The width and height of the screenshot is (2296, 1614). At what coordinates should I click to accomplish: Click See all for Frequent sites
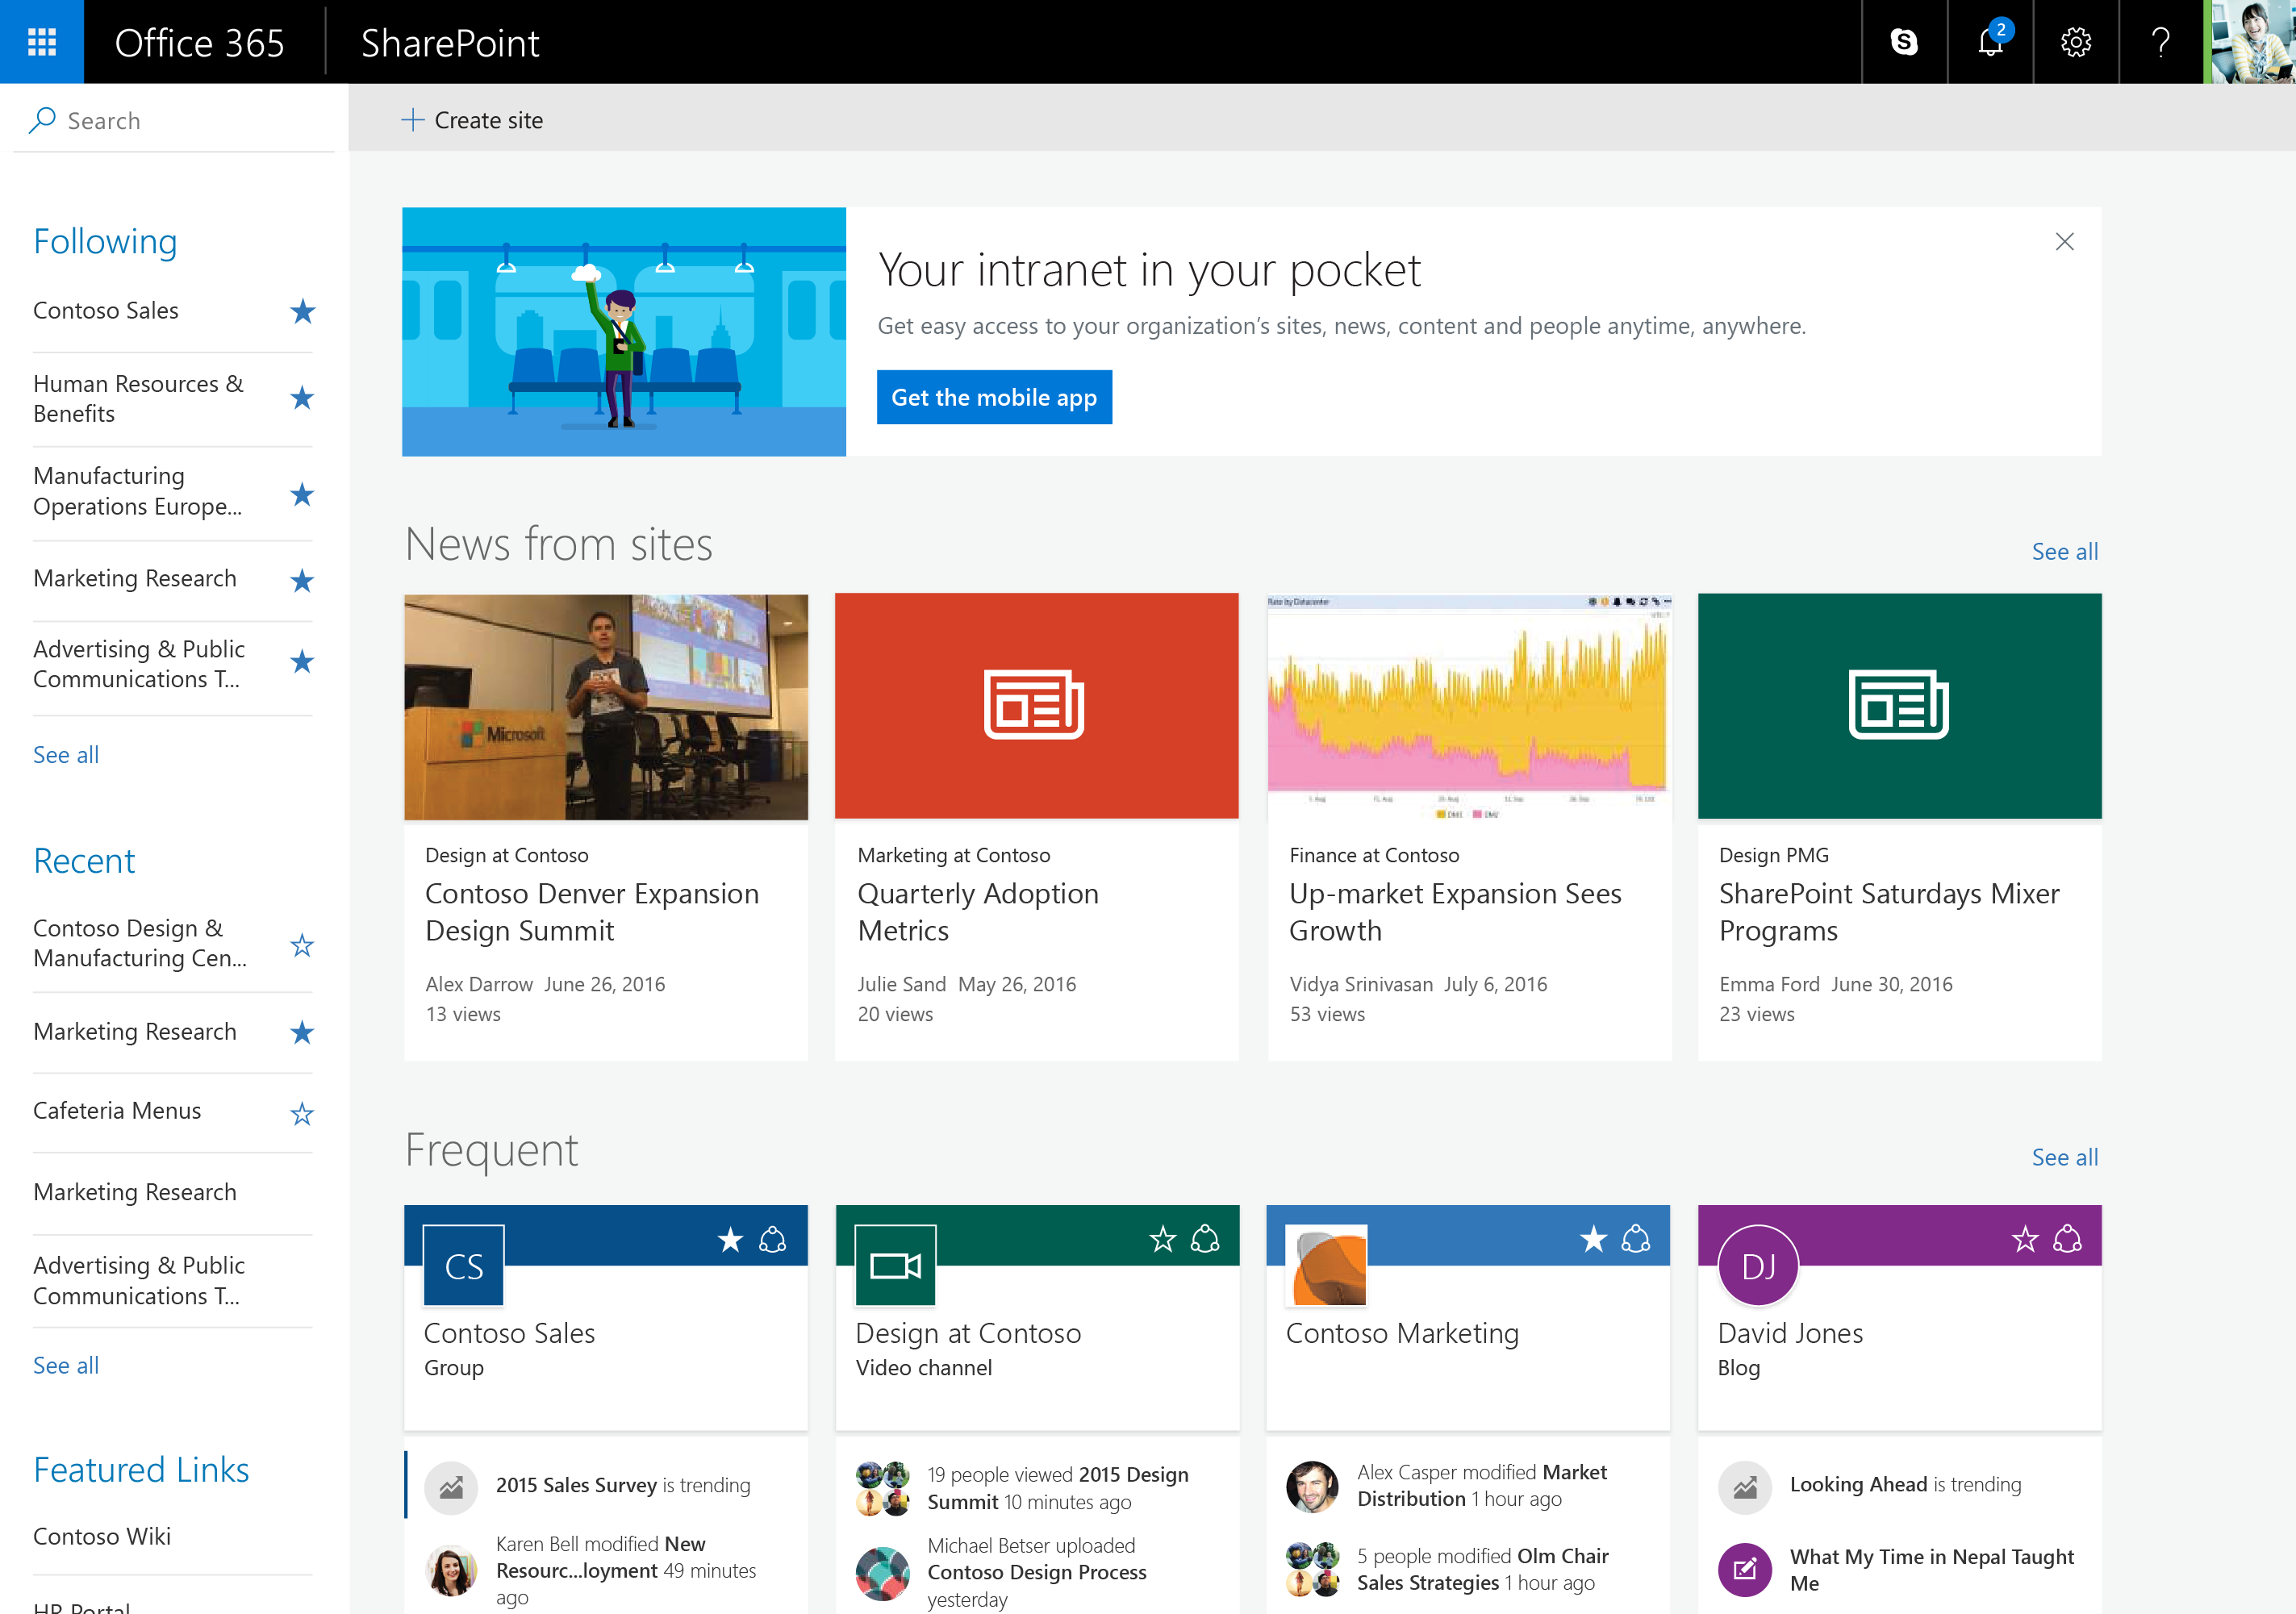coord(2064,1157)
